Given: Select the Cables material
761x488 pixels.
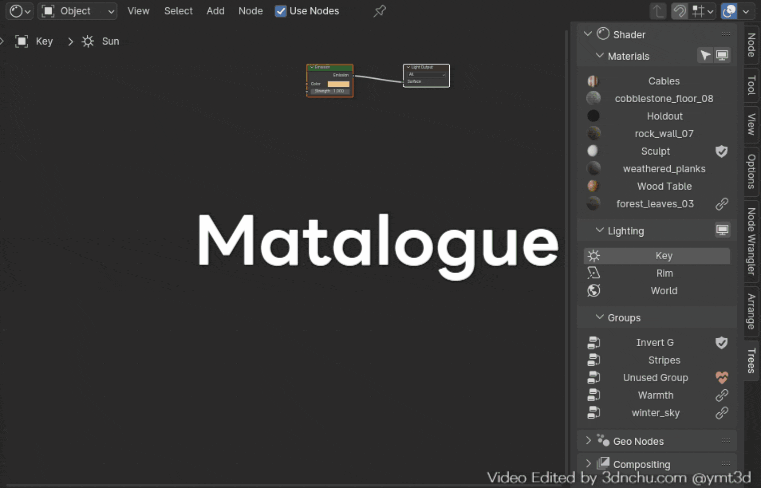Looking at the screenshot, I should (x=657, y=81).
